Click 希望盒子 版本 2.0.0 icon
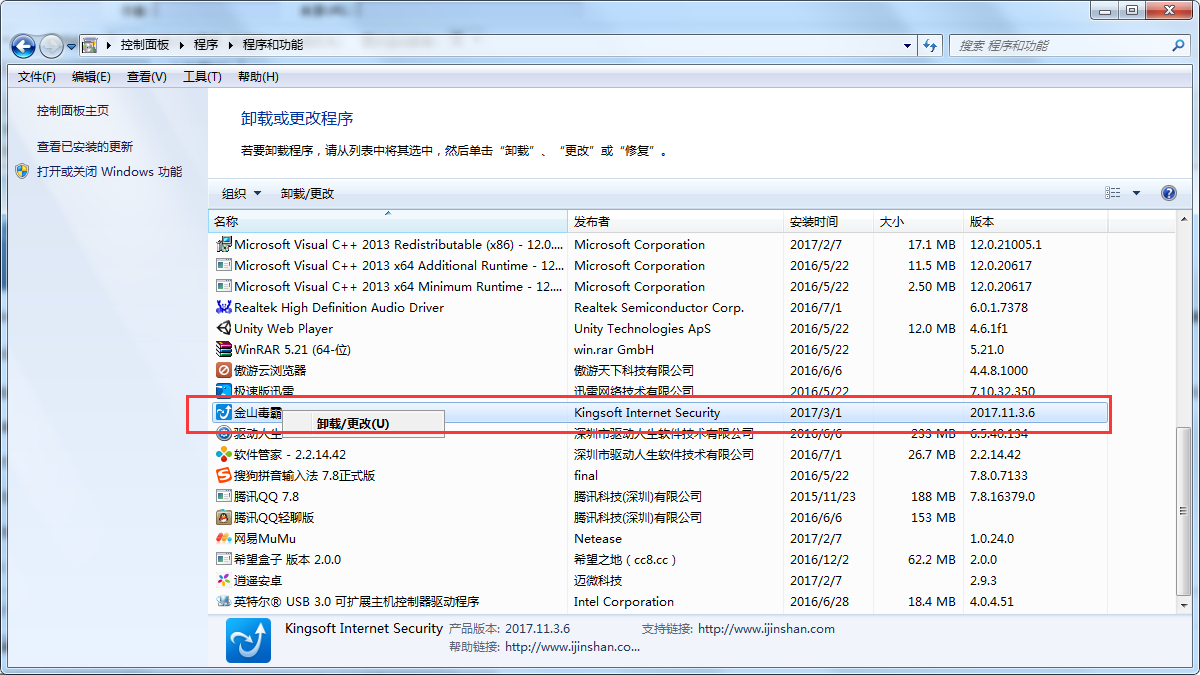The width and height of the screenshot is (1200, 675). point(224,559)
